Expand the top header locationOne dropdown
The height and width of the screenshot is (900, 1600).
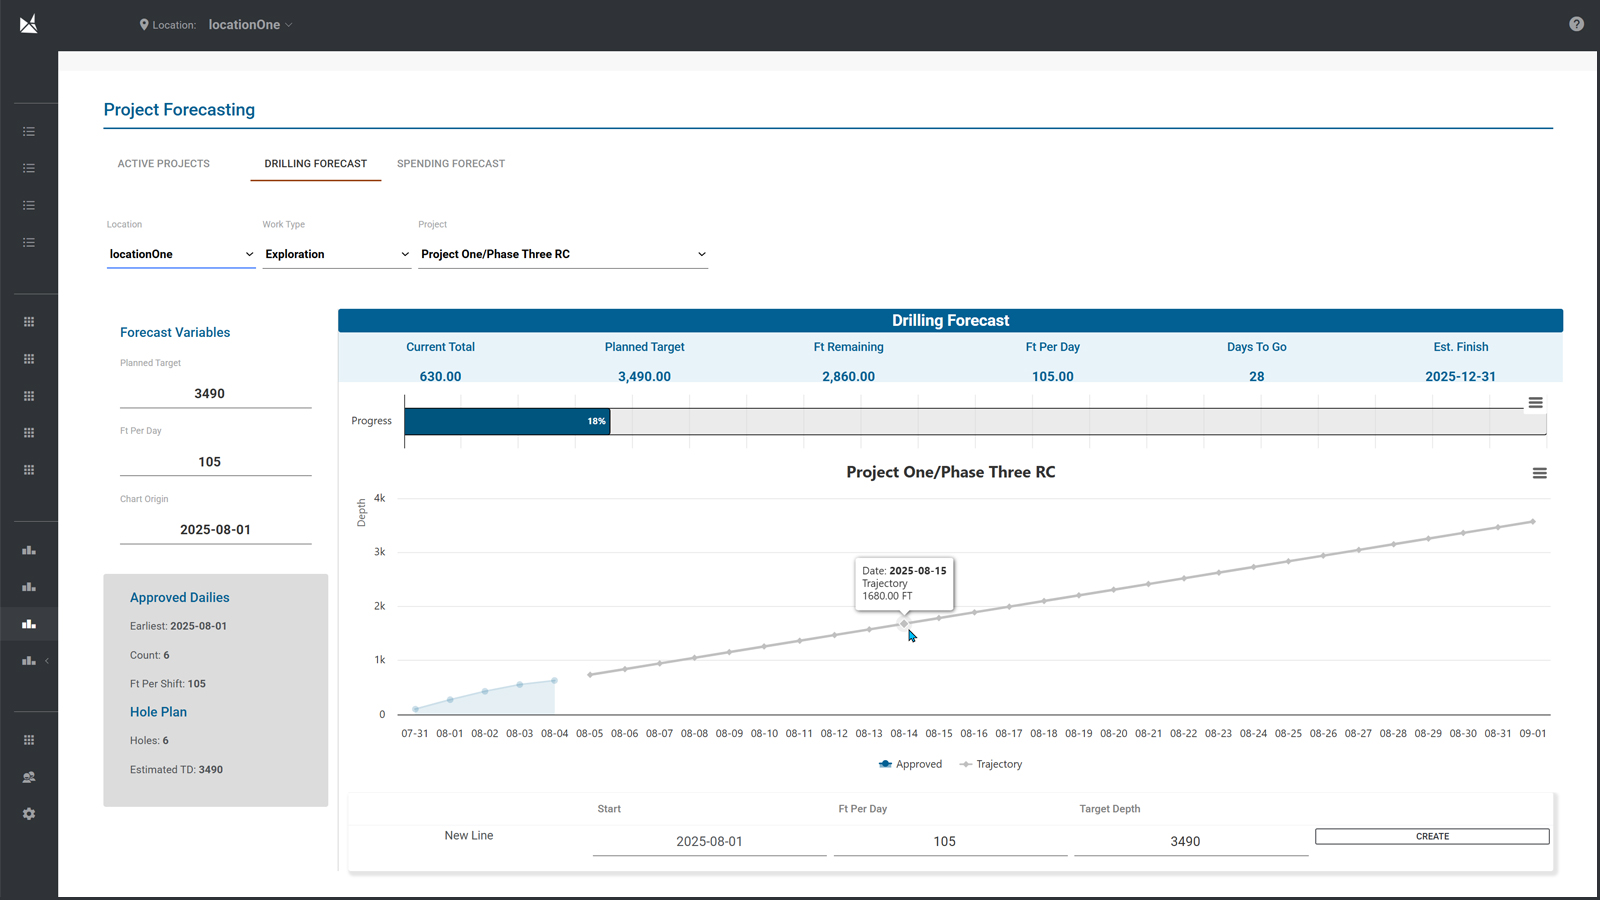(250, 25)
